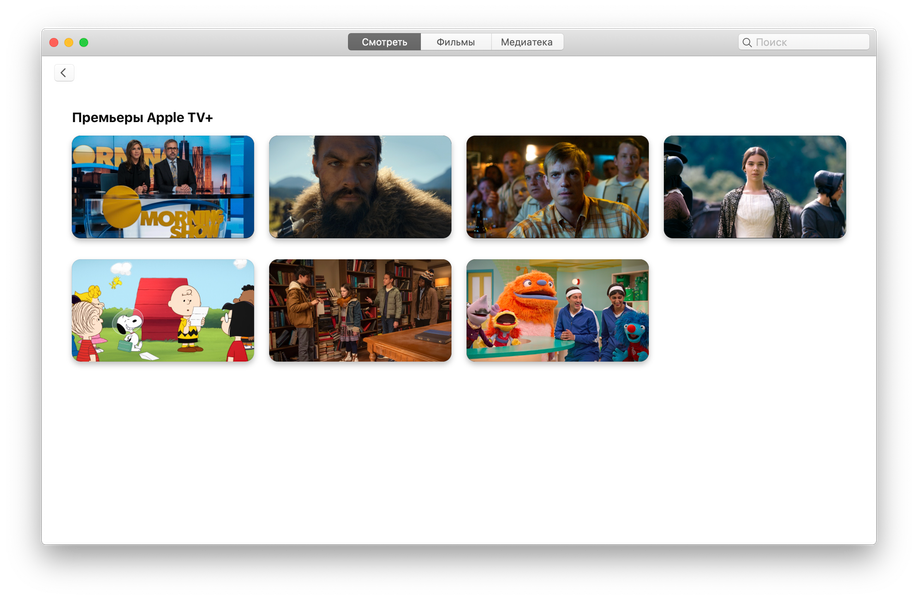This screenshot has height=600, width=918.
Task: Minimize window with the yellow button
Action: coord(68,42)
